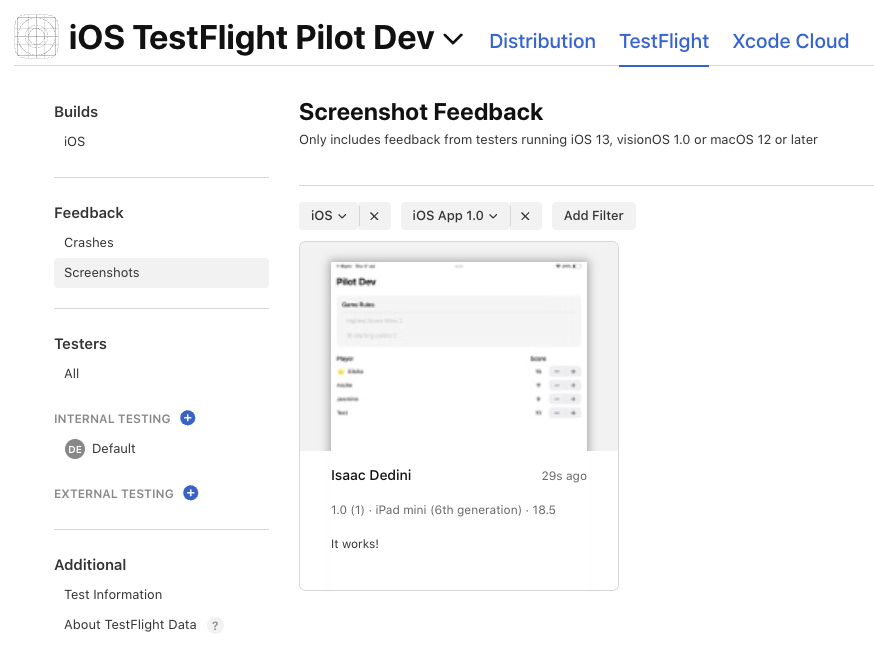
Task: Select the TestFlight tab
Action: [x=664, y=41]
